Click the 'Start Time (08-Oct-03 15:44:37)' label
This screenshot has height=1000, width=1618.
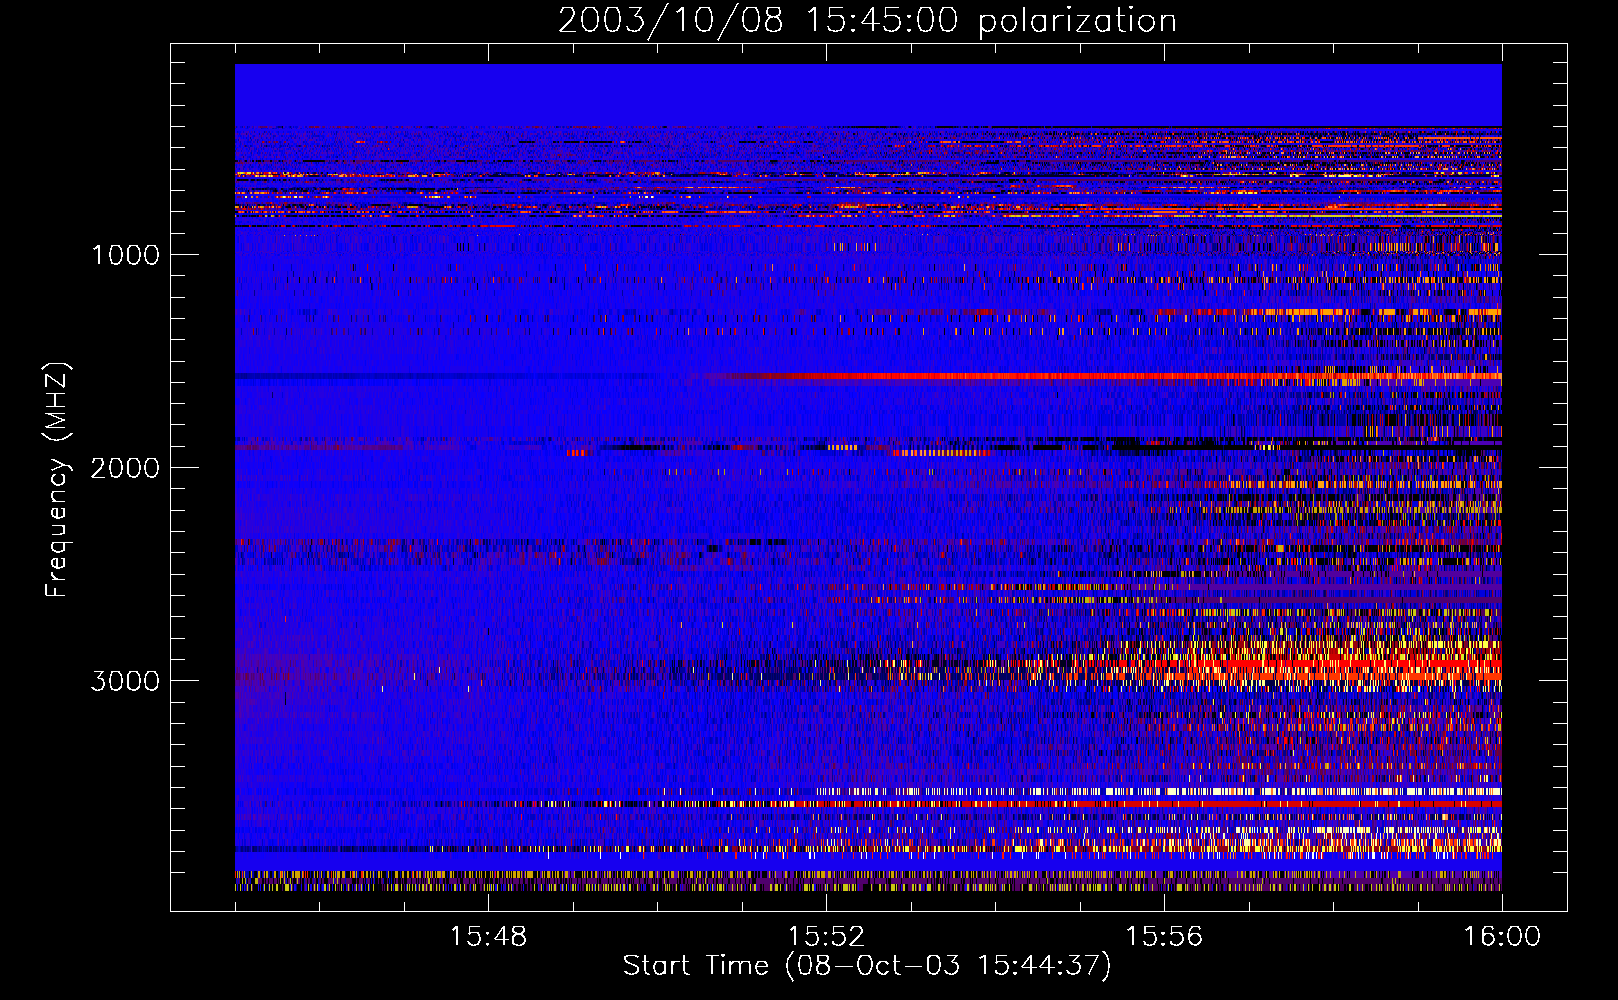coord(867,966)
